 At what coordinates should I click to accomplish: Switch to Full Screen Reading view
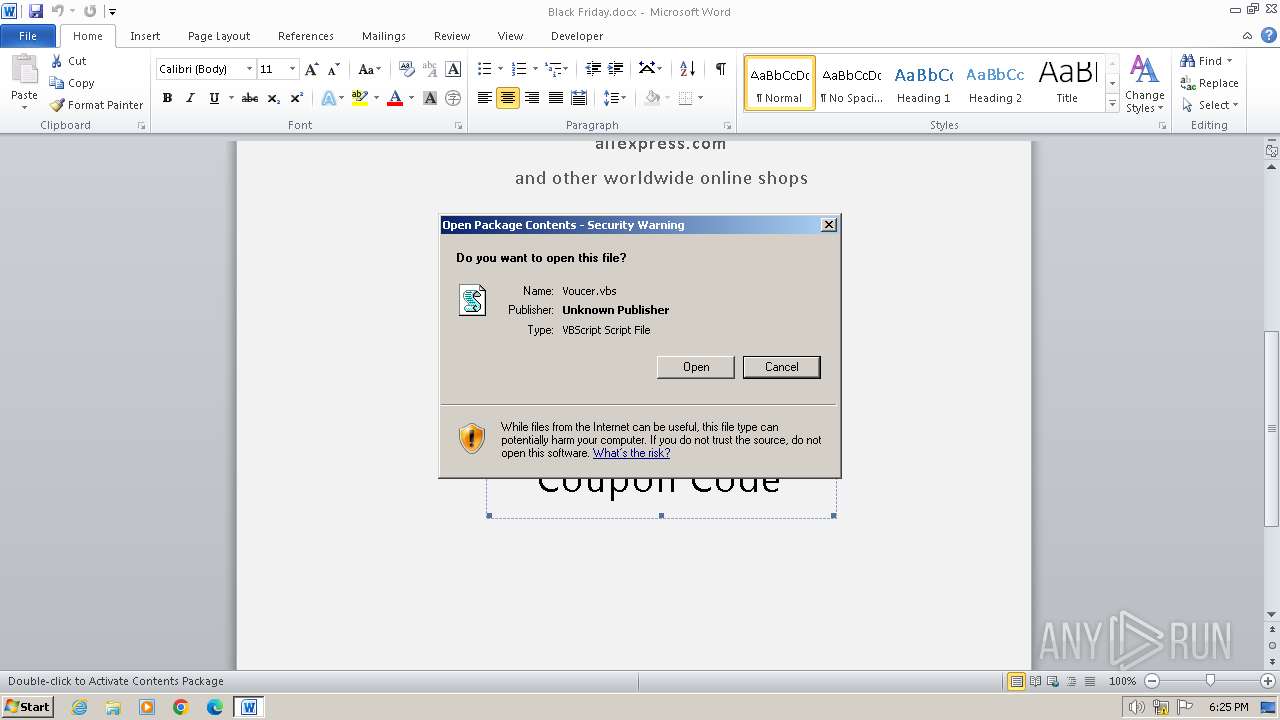(x=1035, y=681)
